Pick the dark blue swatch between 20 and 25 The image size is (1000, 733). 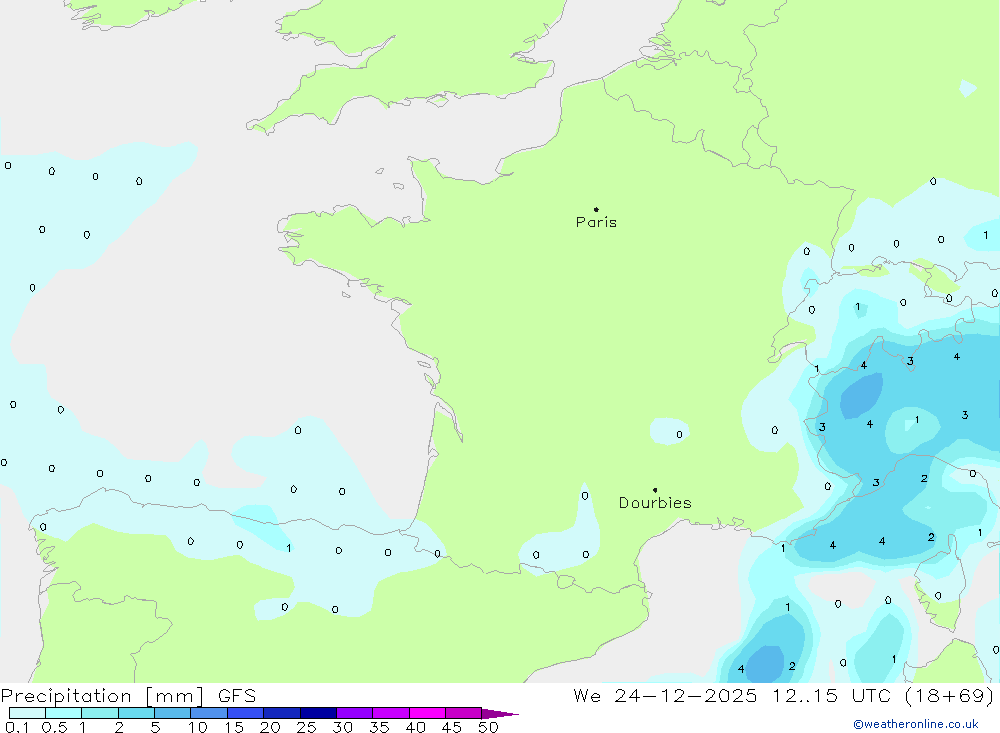click(281, 713)
